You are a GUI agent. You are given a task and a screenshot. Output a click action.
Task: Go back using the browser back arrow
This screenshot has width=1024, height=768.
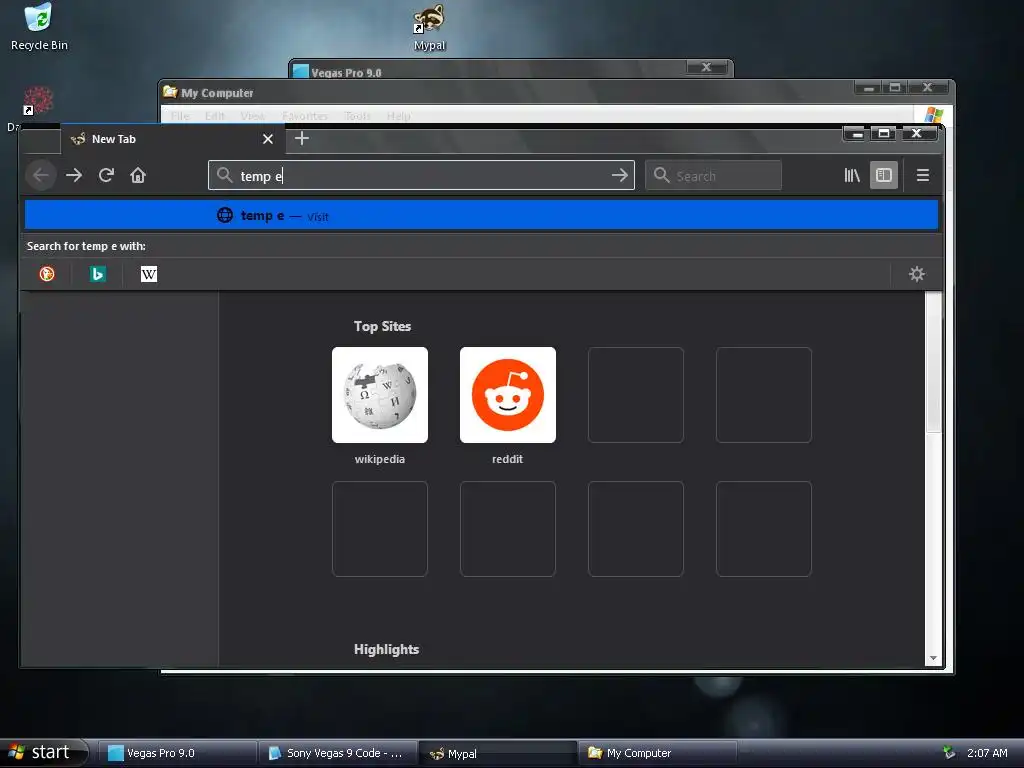40,175
